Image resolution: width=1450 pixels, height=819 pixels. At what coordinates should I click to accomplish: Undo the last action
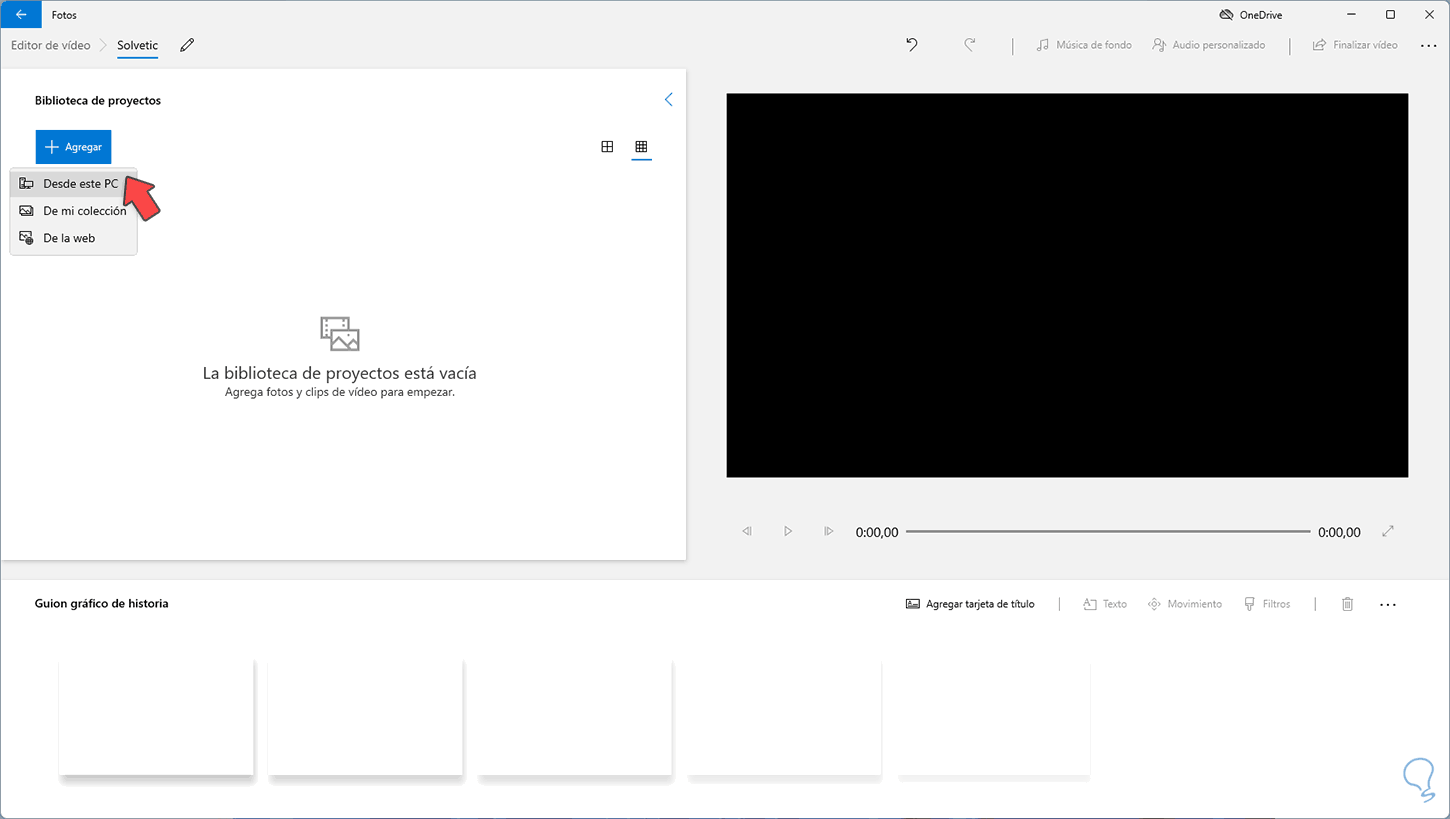[912, 45]
